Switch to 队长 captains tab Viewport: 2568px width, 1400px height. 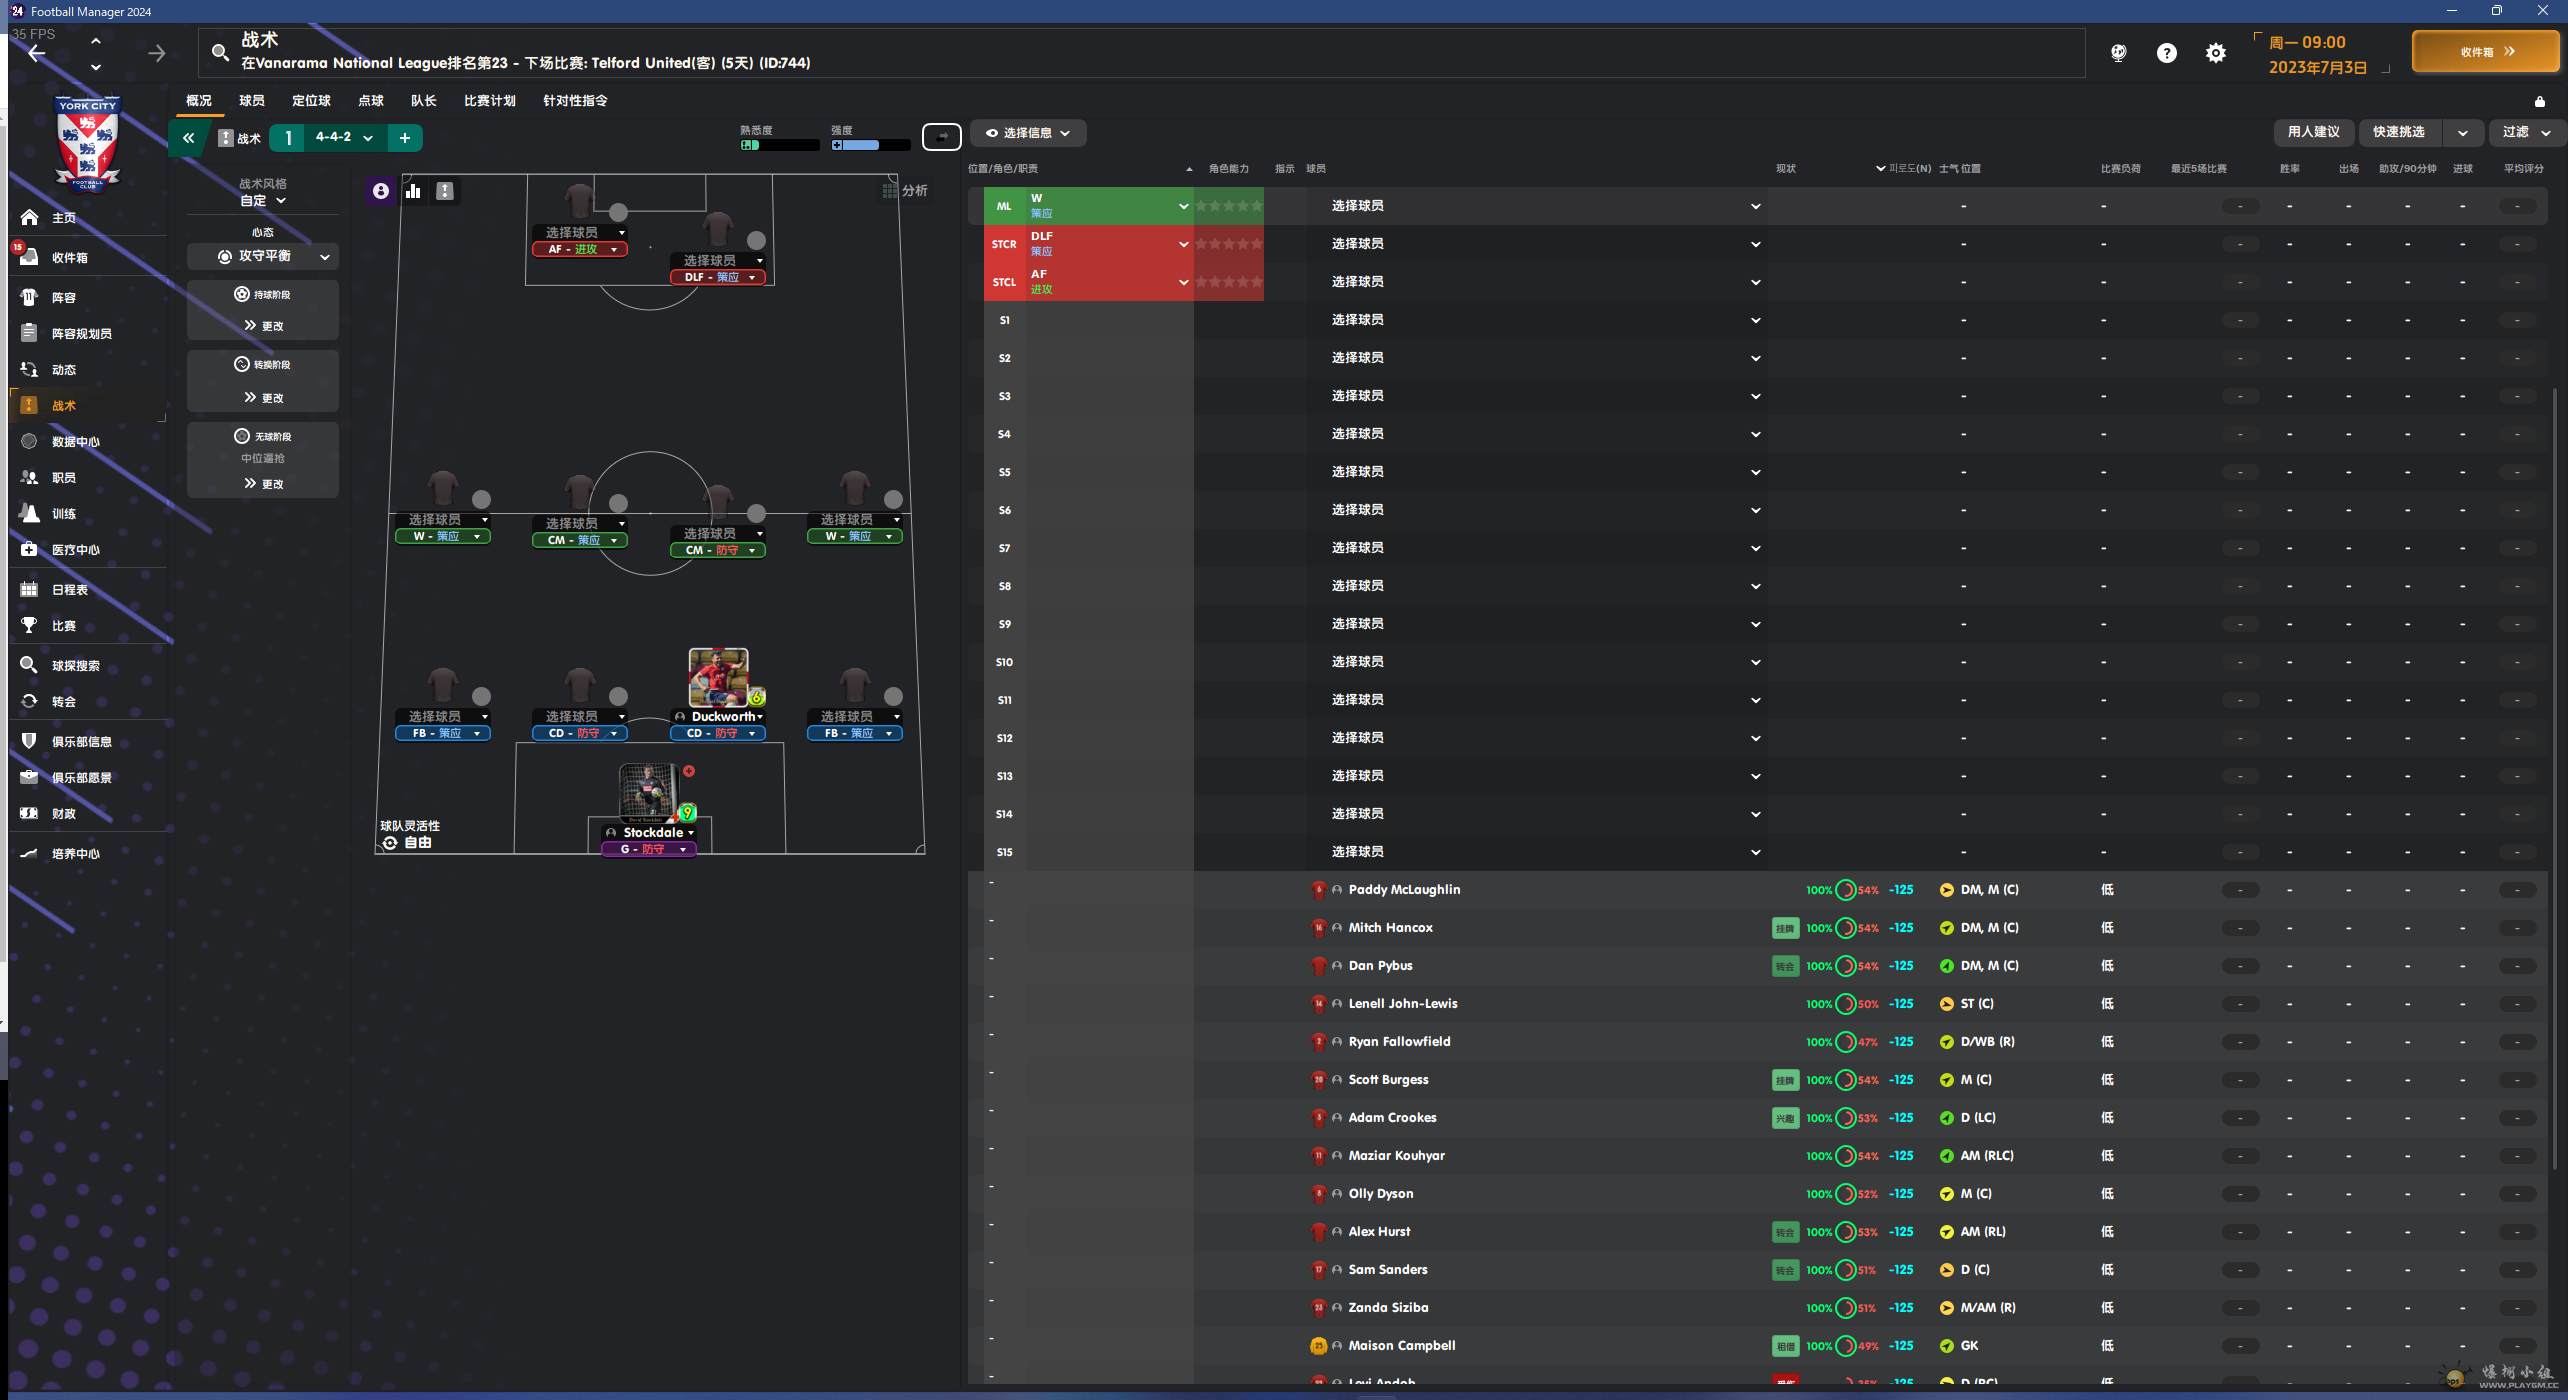point(424,101)
